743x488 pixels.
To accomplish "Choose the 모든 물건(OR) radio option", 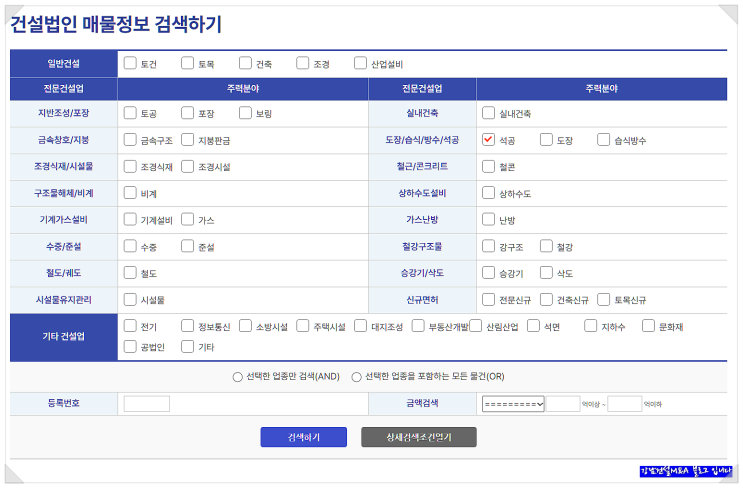I will (356, 377).
